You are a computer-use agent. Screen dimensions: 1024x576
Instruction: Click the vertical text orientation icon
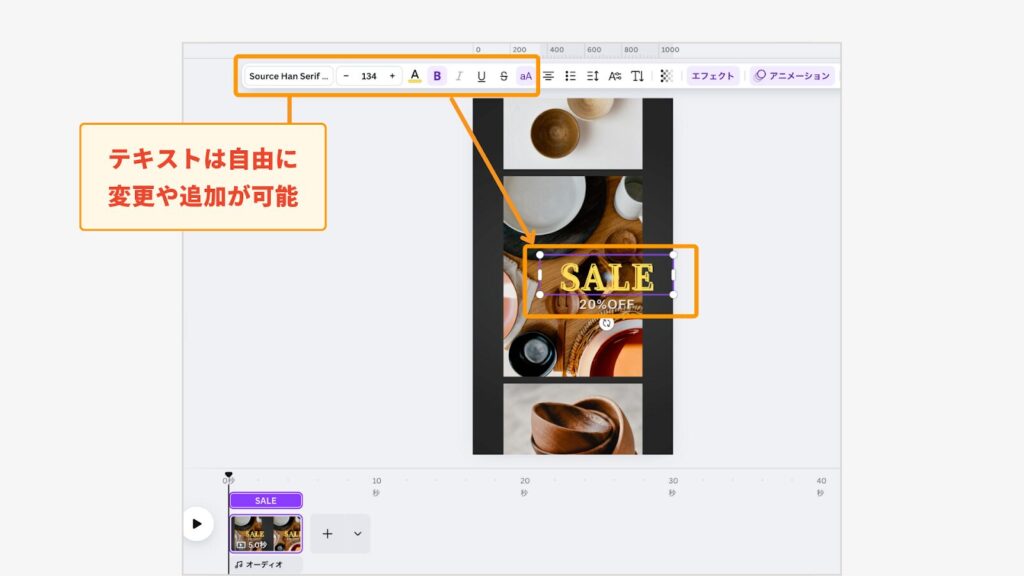(x=637, y=75)
